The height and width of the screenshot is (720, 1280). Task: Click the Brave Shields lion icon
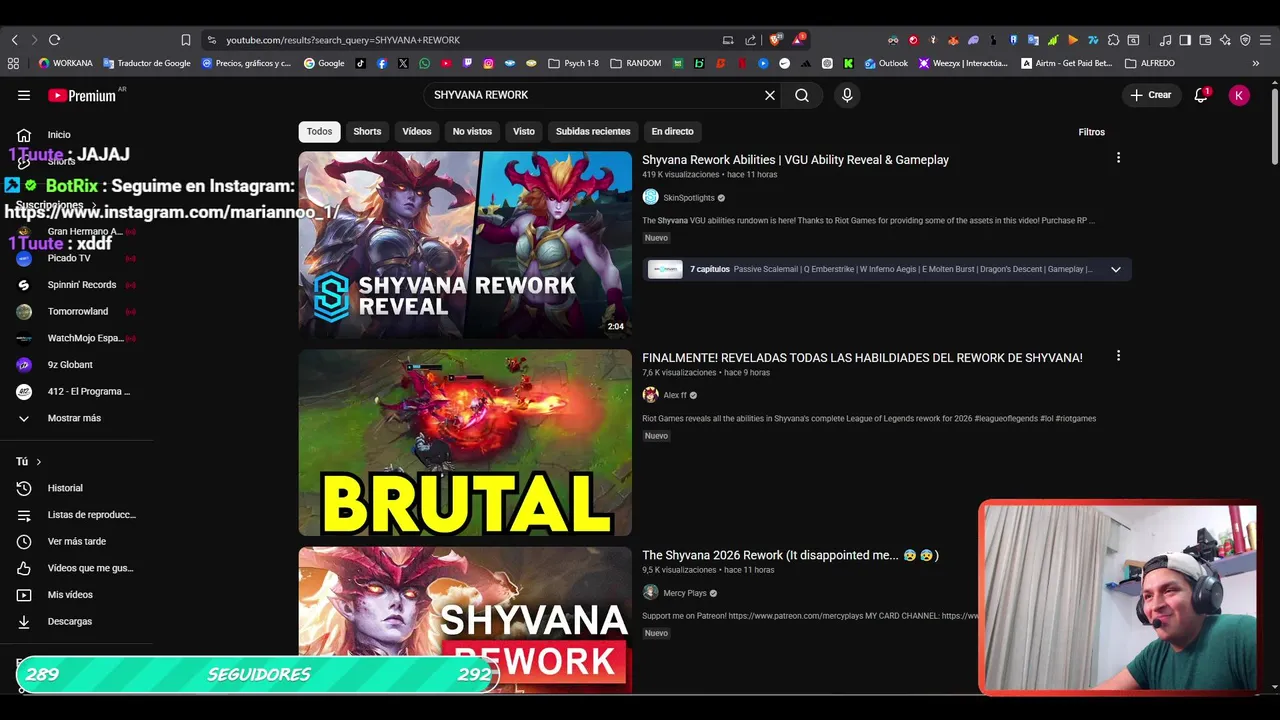(x=774, y=40)
